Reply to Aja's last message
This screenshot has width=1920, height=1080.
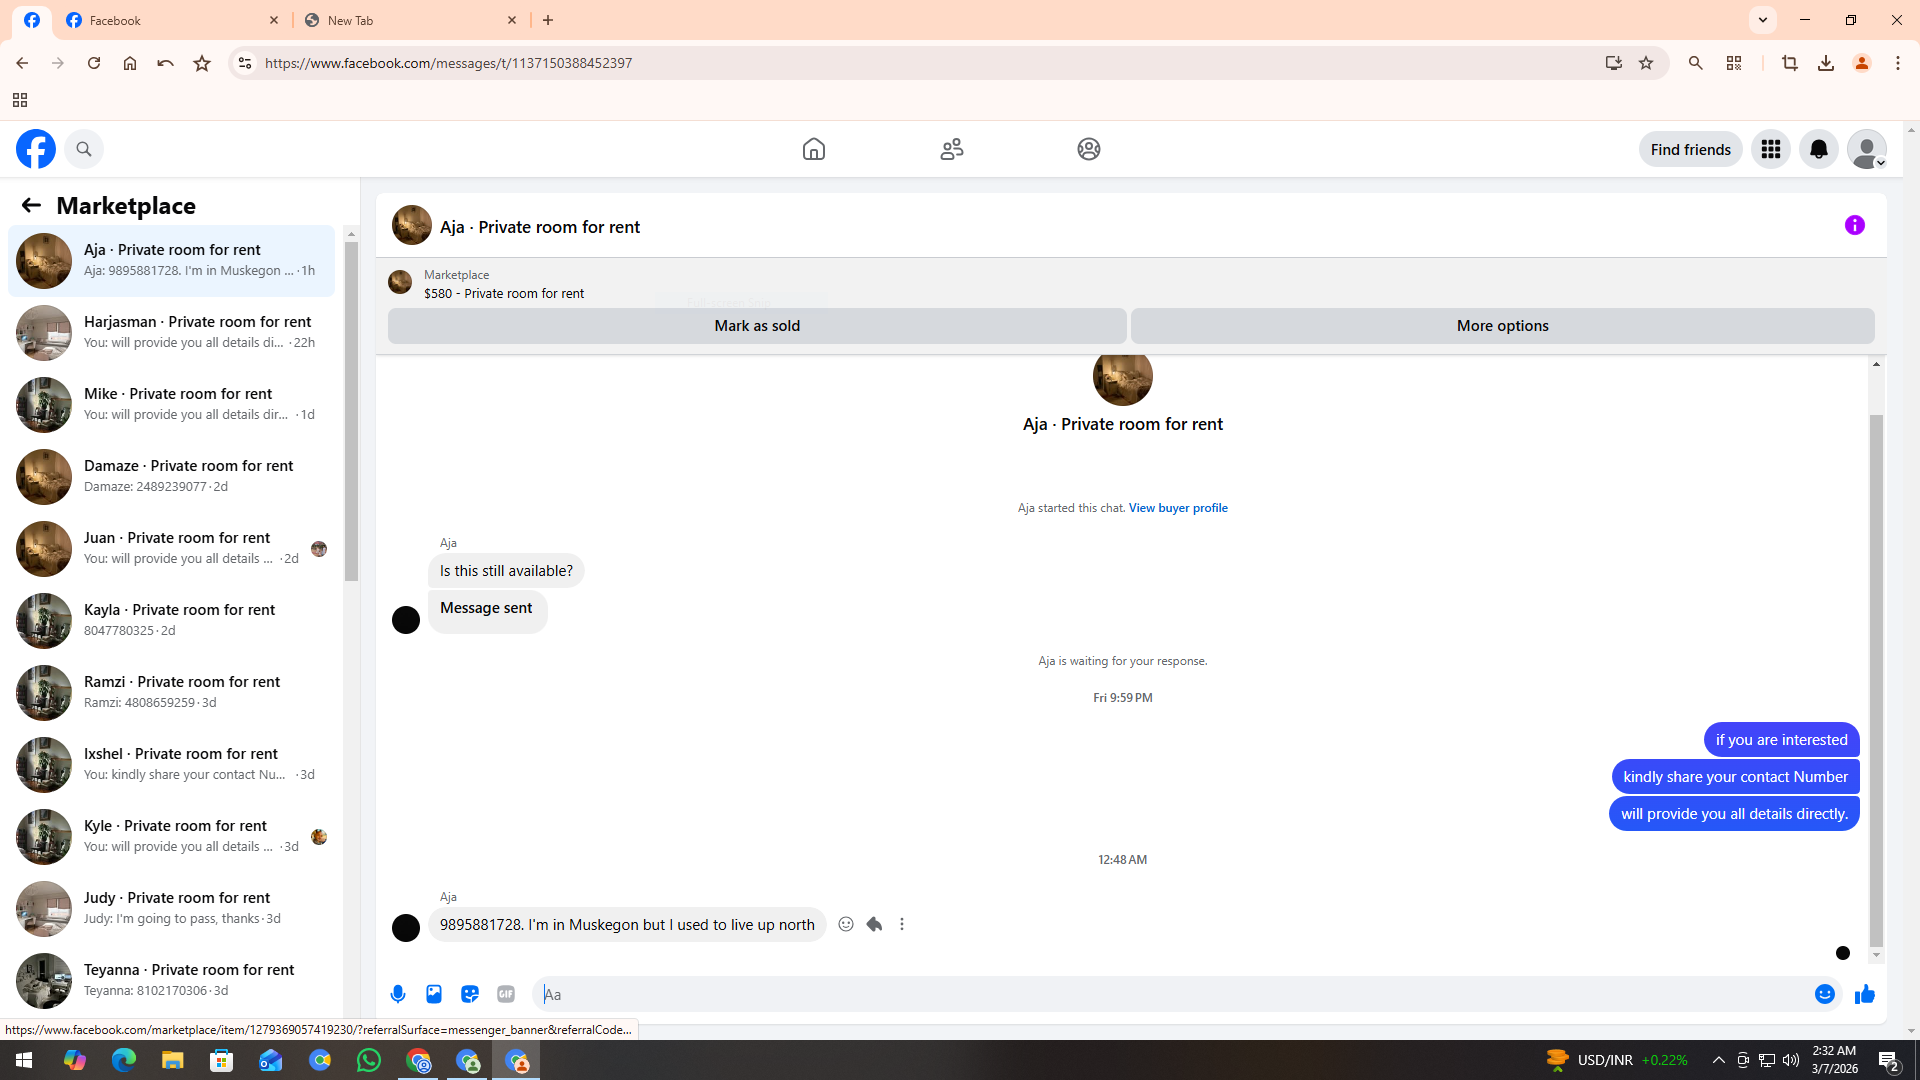[874, 925]
